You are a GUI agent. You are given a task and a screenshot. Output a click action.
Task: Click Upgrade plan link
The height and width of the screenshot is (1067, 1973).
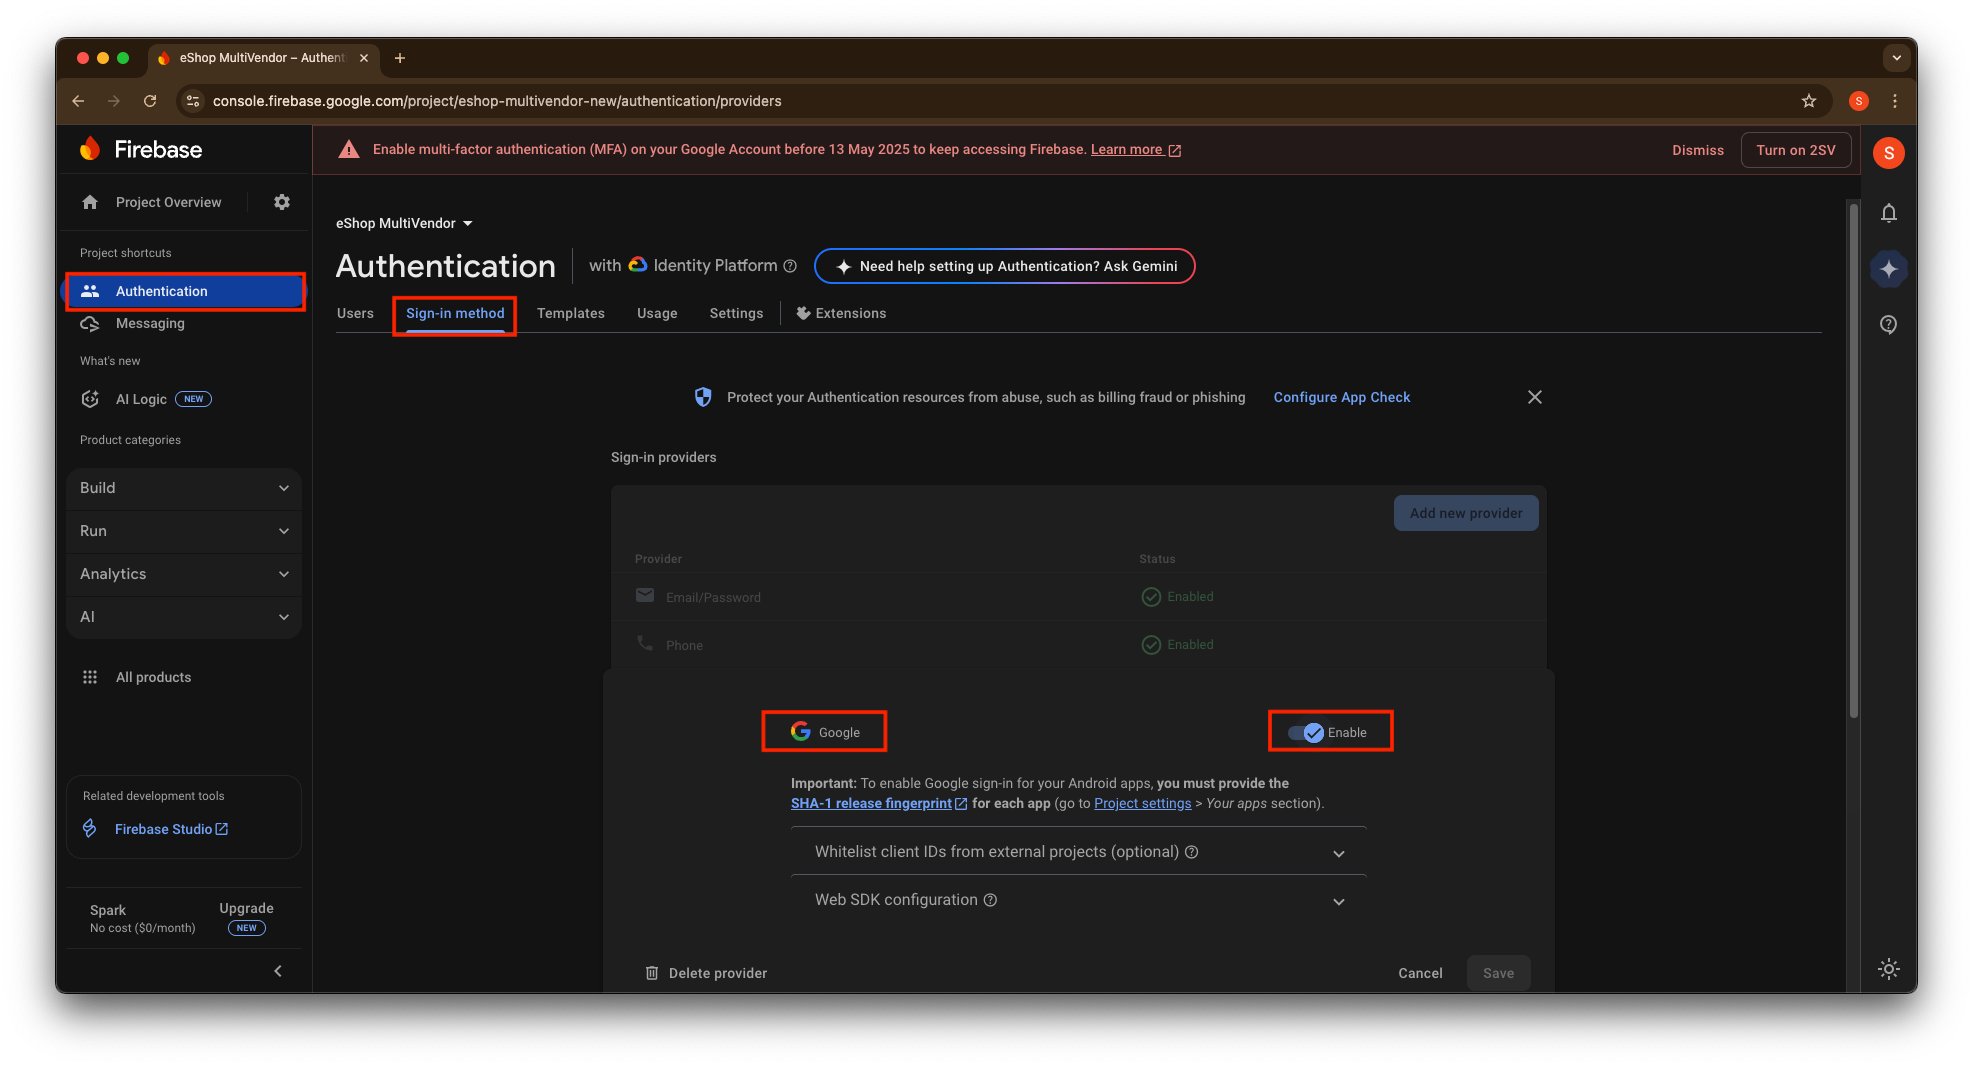click(246, 908)
